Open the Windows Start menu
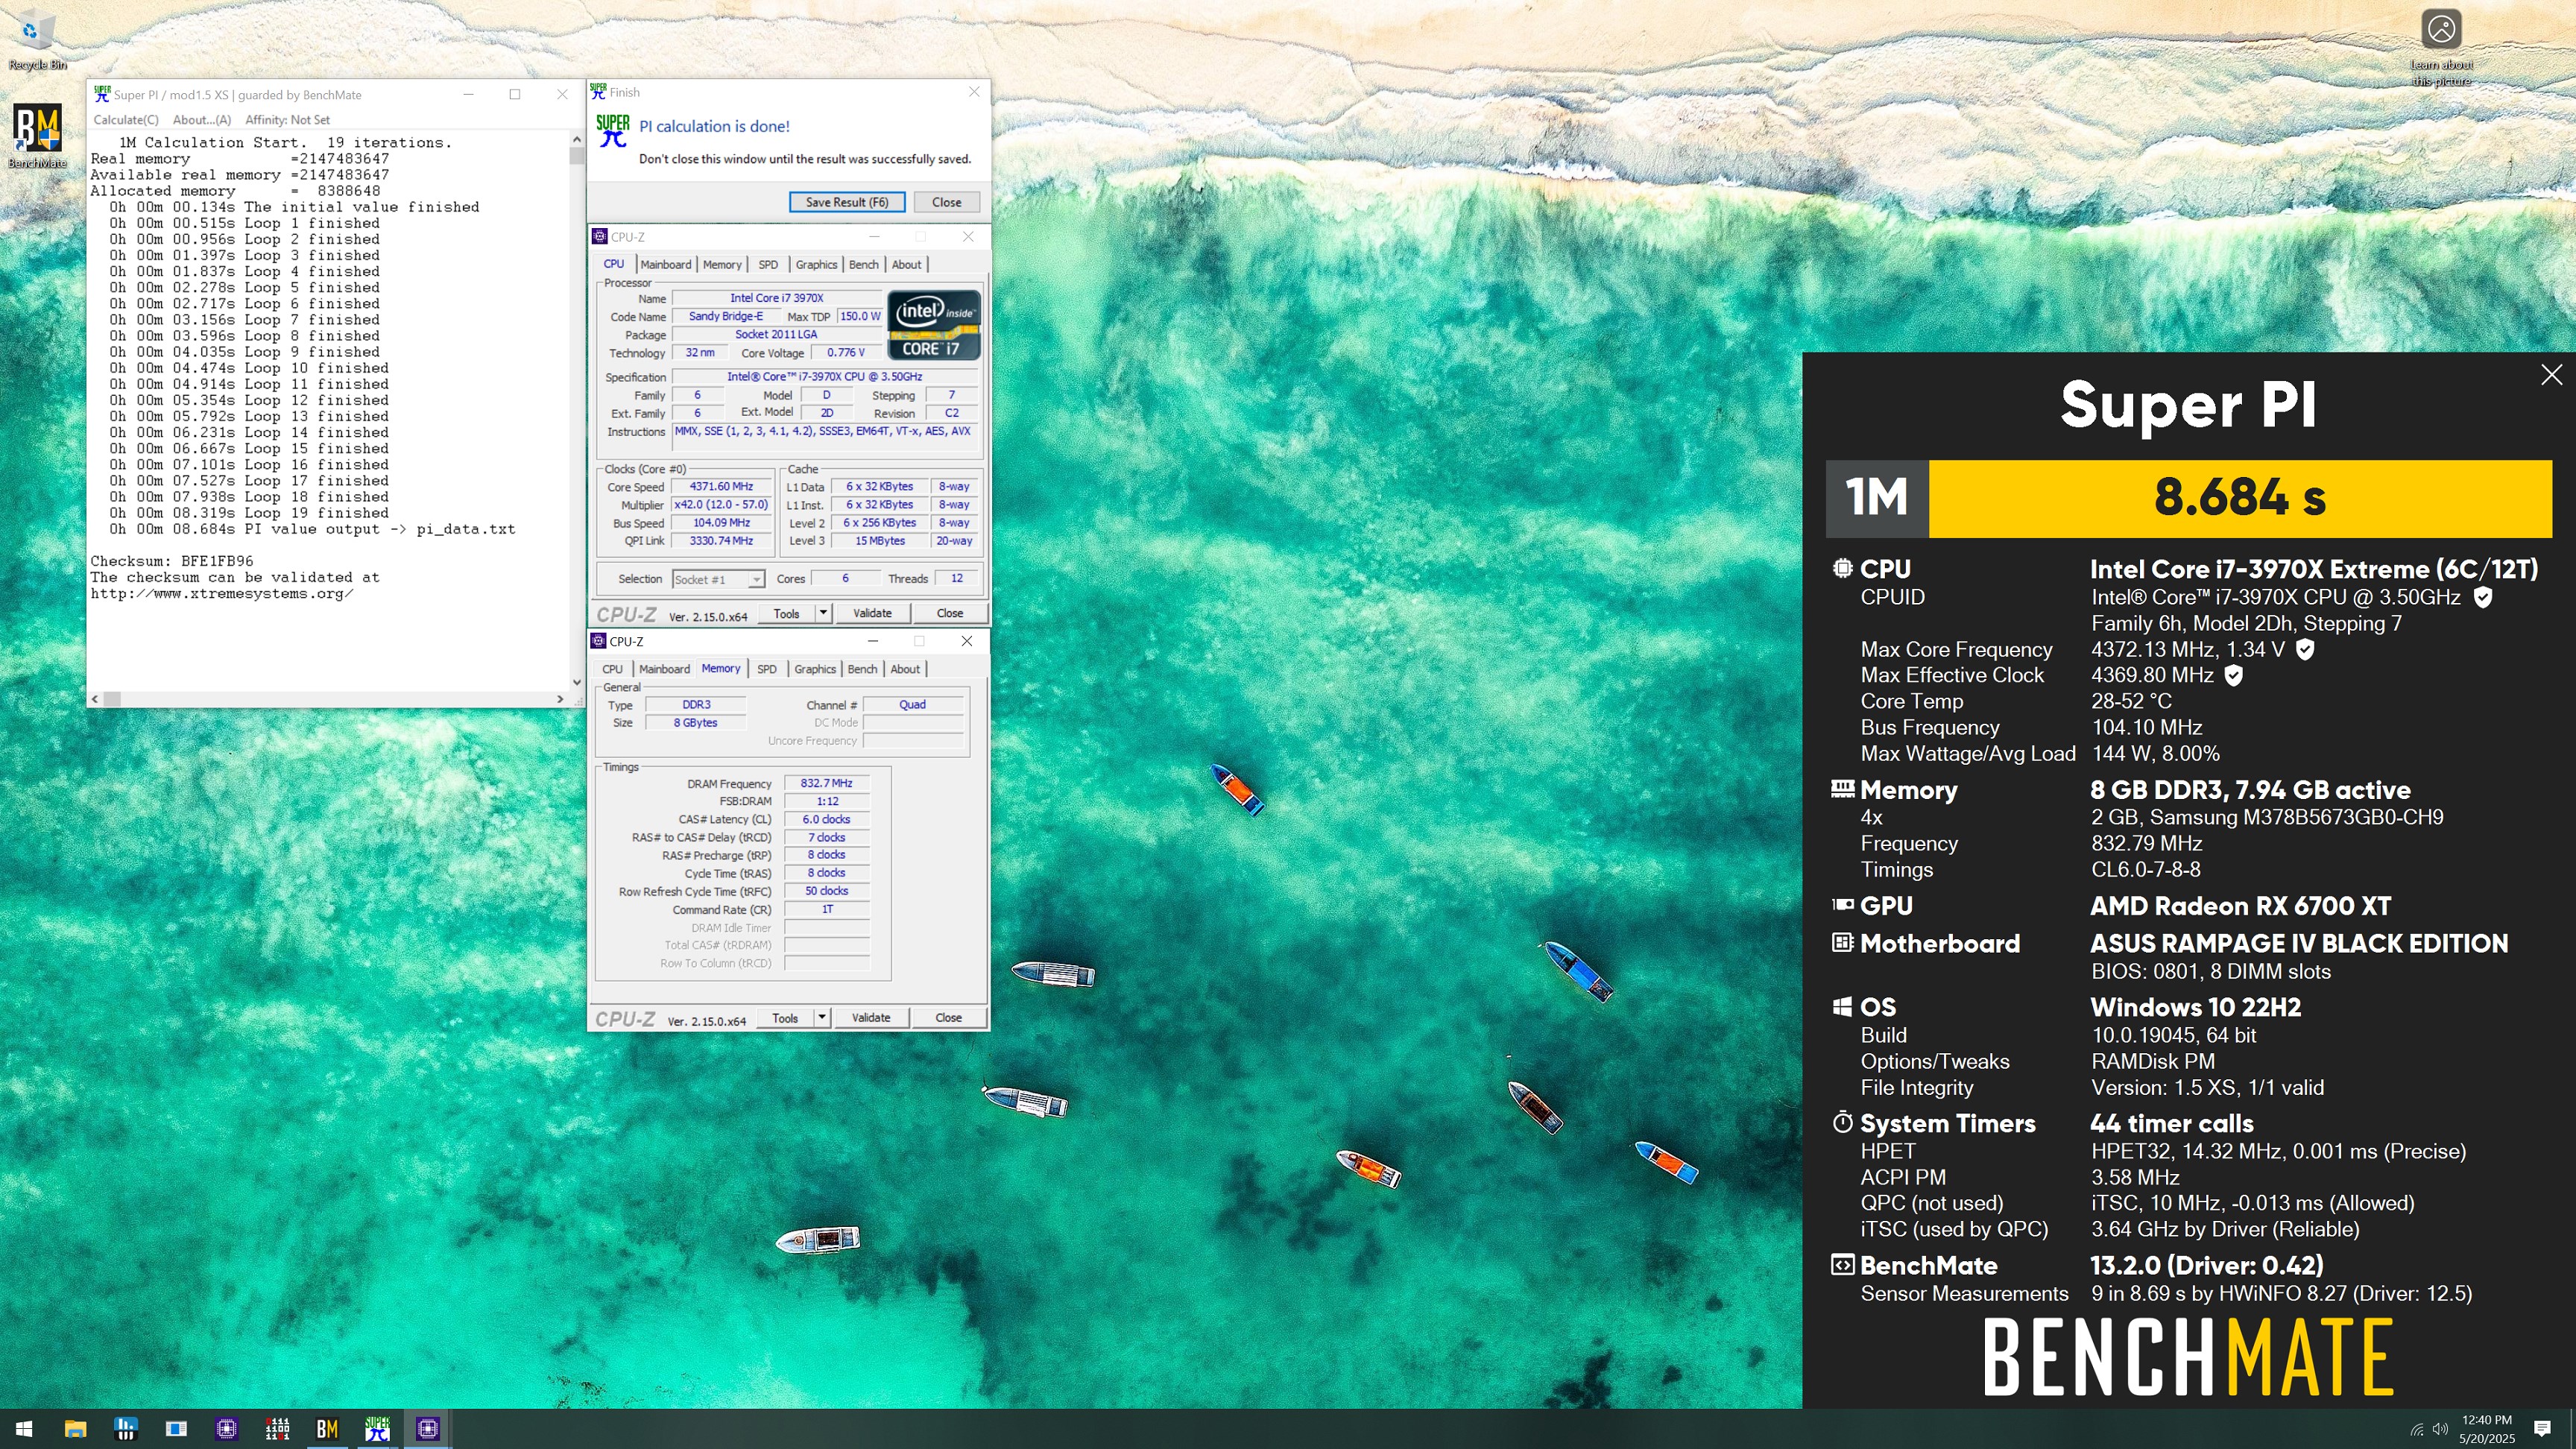 [25, 1429]
